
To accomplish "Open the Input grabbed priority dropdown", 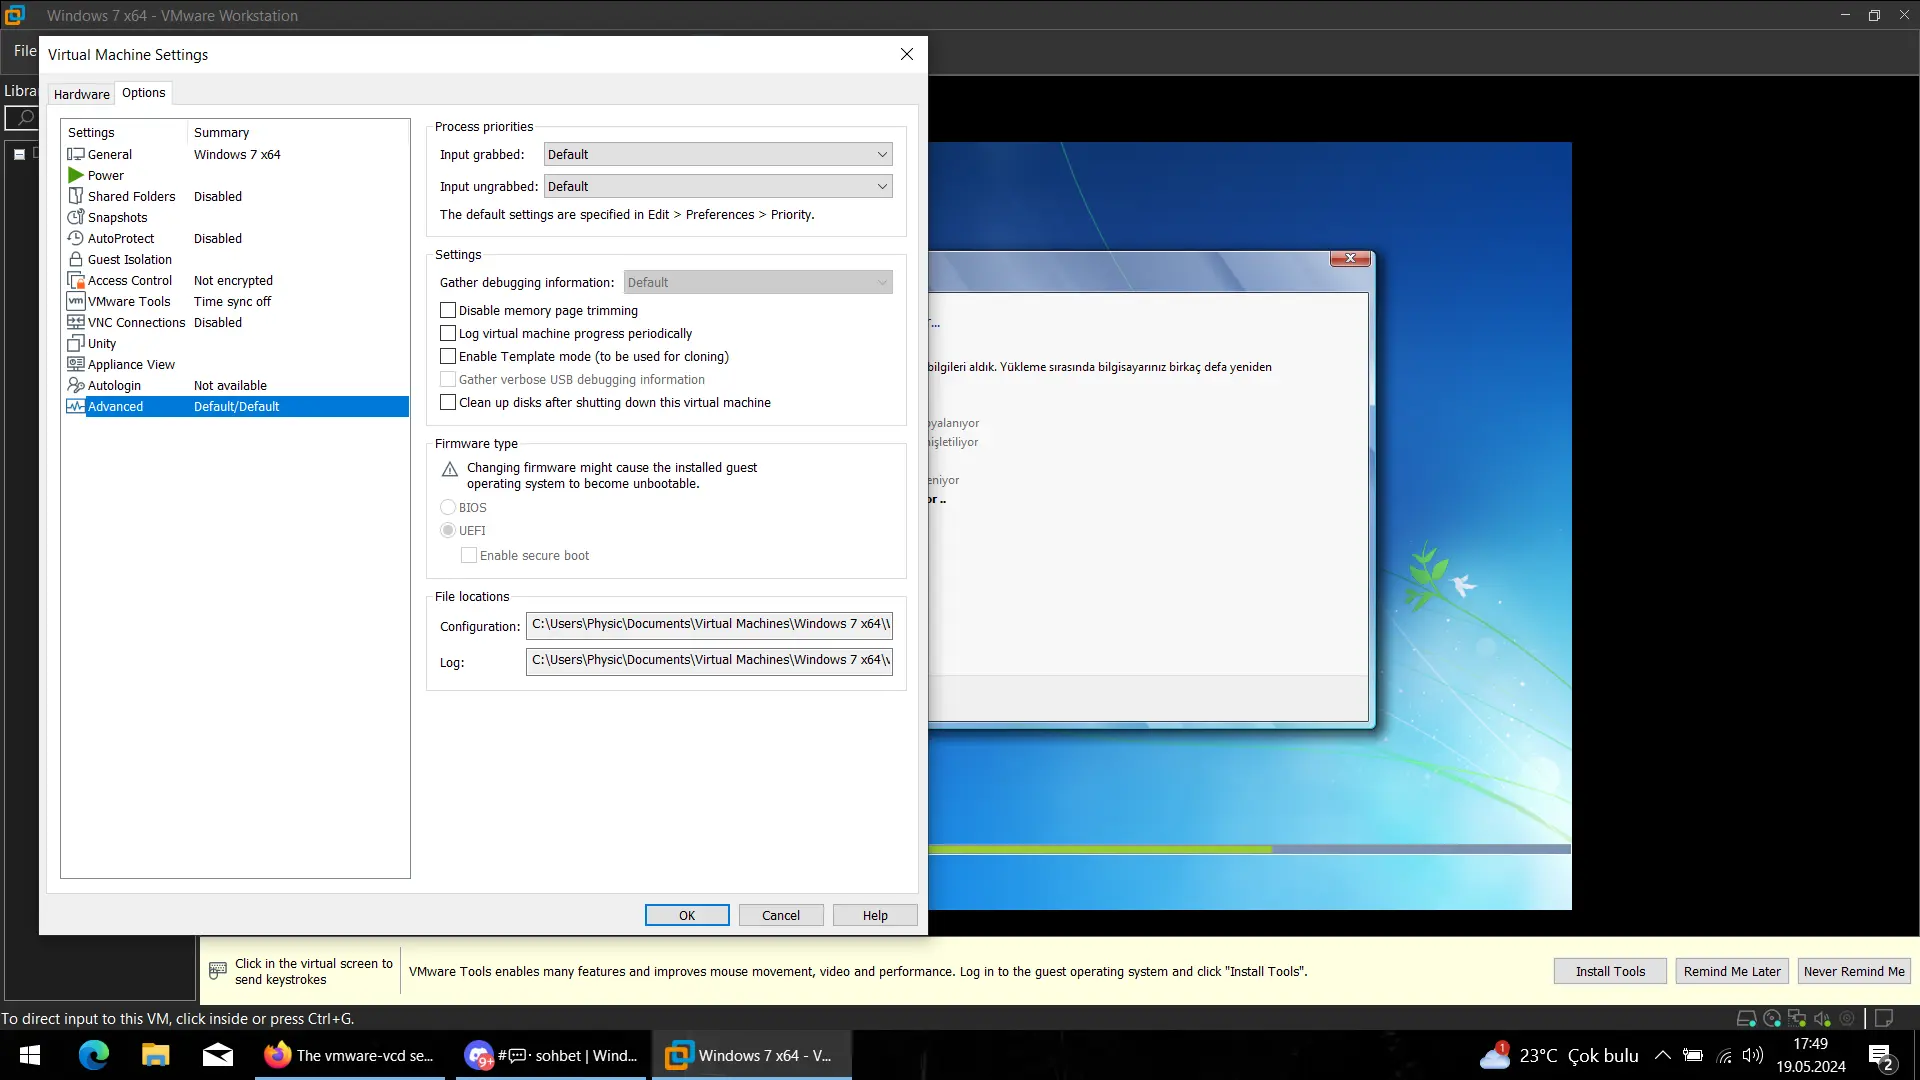I will 718,154.
